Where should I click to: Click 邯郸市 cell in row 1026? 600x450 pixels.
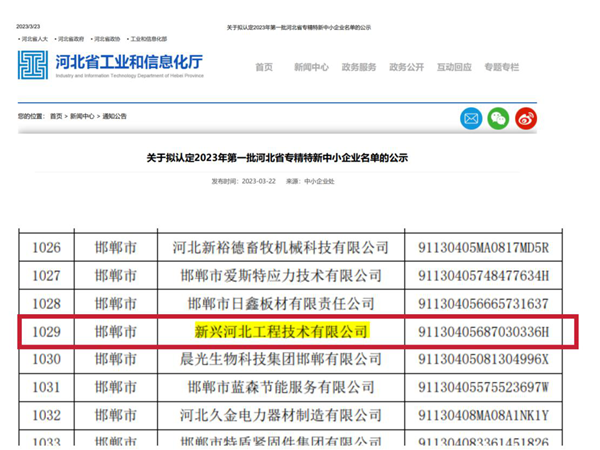pyautogui.click(x=116, y=248)
